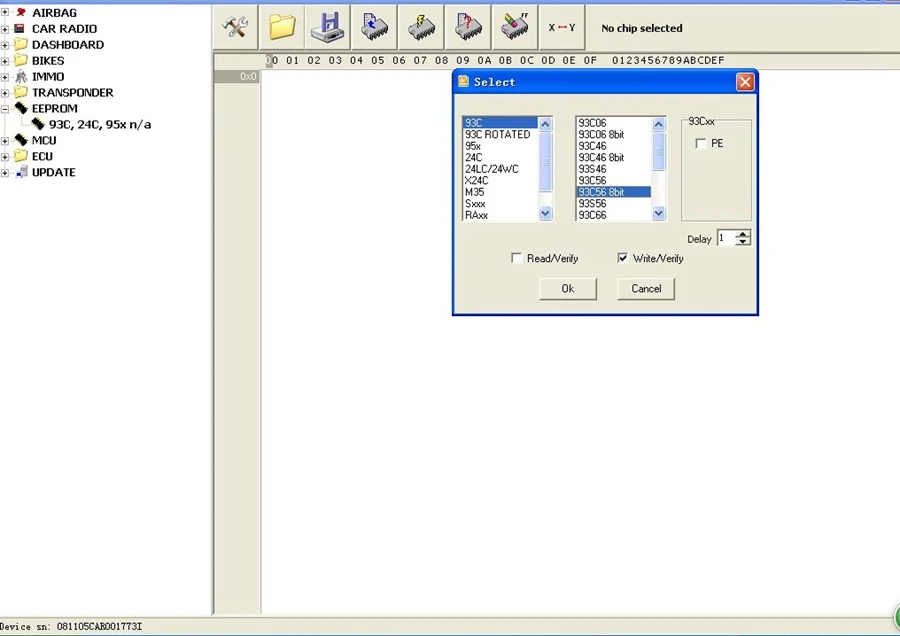Viewport: 900px width, 636px height.
Task: Expand the CAR RADIO tree node
Action: [5, 28]
